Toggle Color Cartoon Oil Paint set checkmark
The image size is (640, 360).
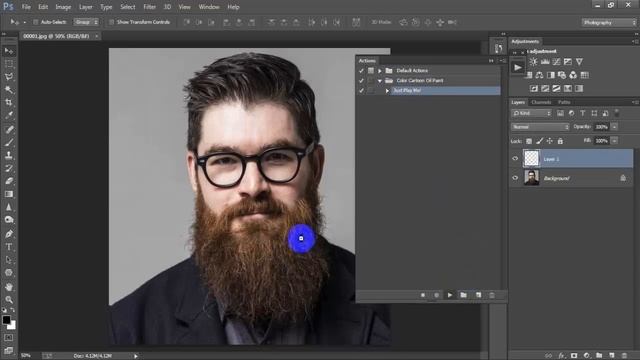pos(361,80)
